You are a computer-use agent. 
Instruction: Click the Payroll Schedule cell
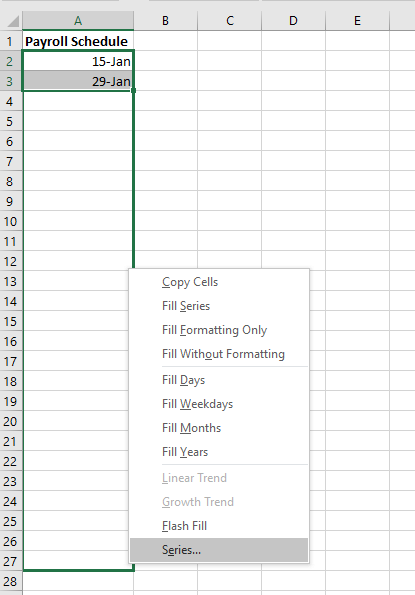[78, 41]
